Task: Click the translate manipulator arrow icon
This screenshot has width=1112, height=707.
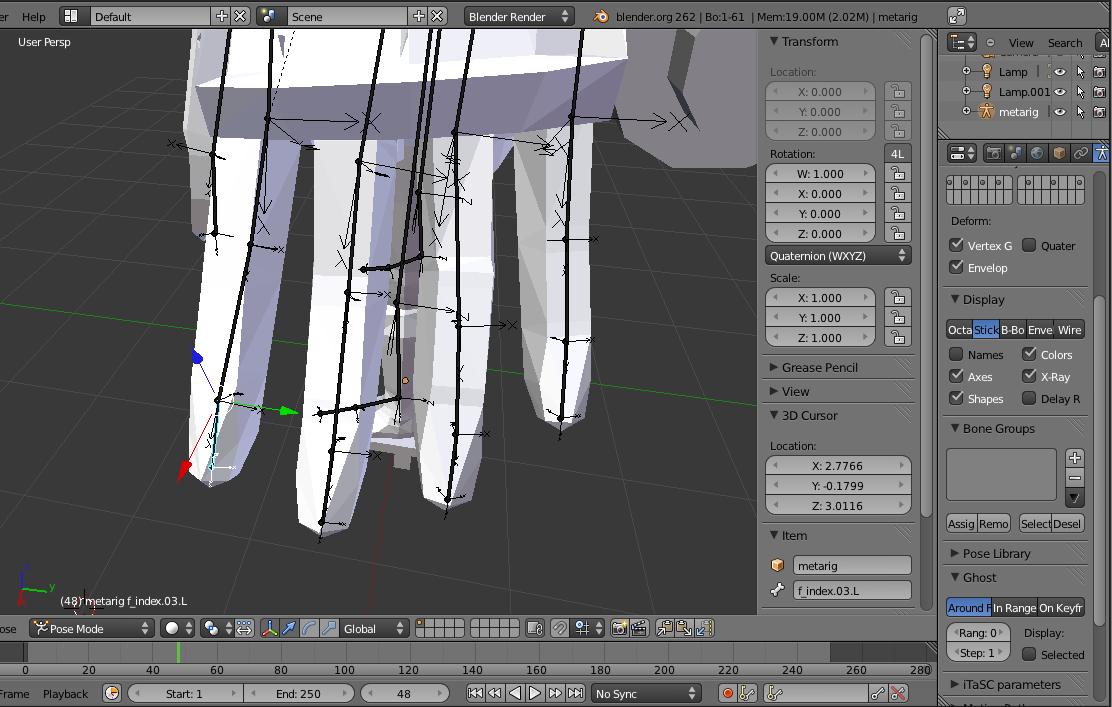Action: coord(289,628)
